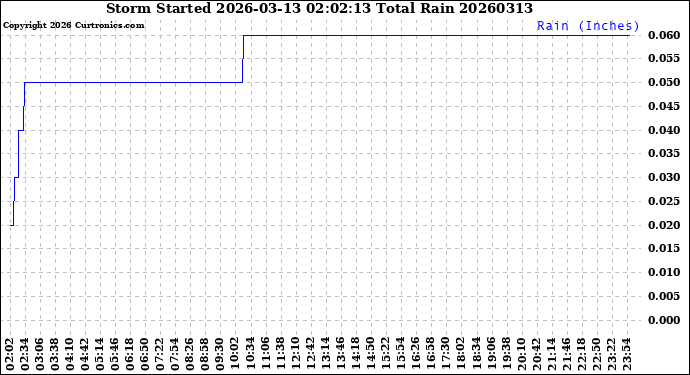Click the 05:46 time axis label
This screenshot has width=690, height=375.
(115, 354)
